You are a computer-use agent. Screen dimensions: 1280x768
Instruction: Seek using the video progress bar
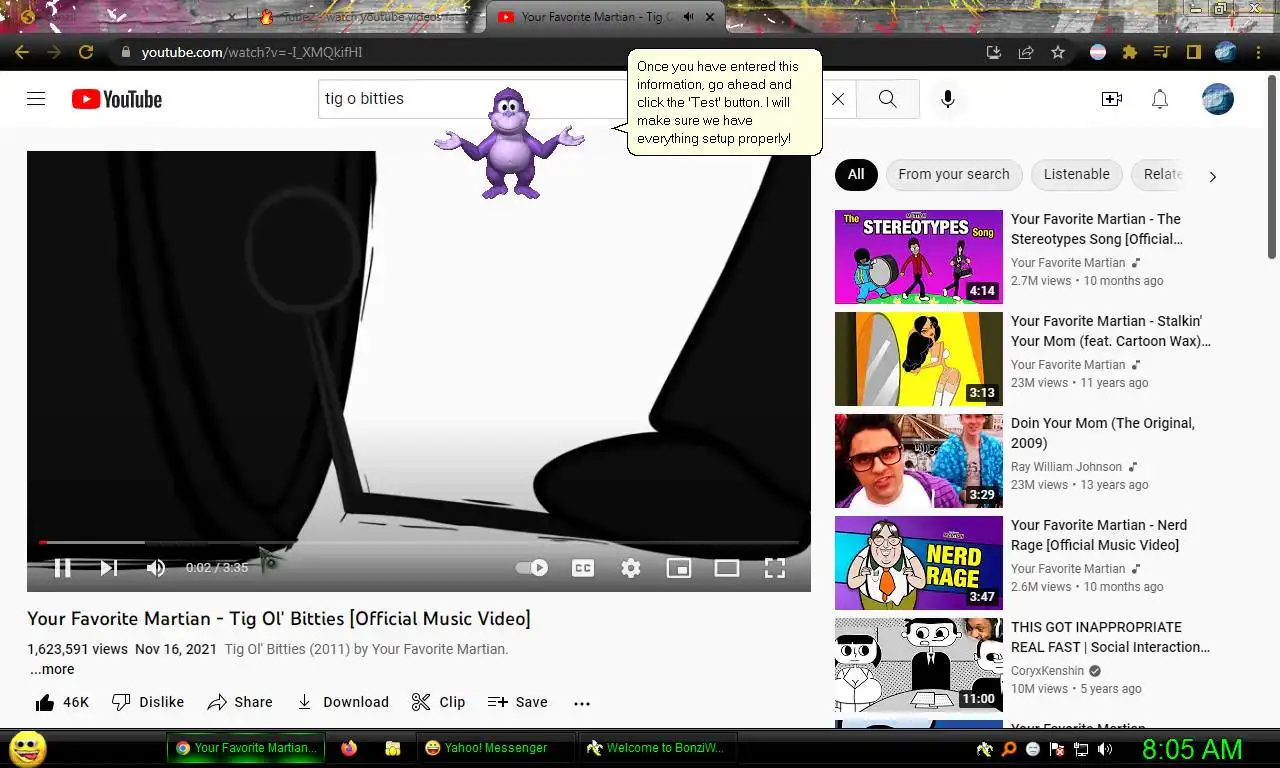pyautogui.click(x=419, y=542)
